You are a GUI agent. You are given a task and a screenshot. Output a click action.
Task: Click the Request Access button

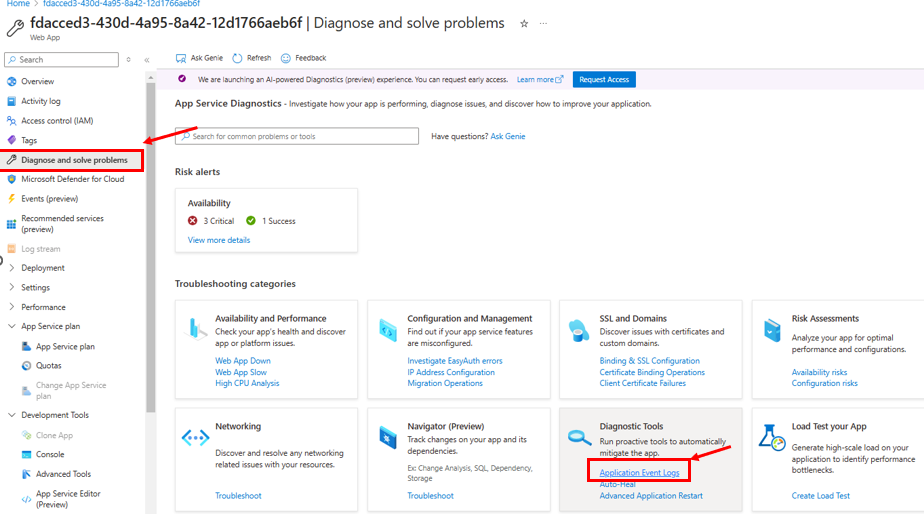click(x=604, y=79)
